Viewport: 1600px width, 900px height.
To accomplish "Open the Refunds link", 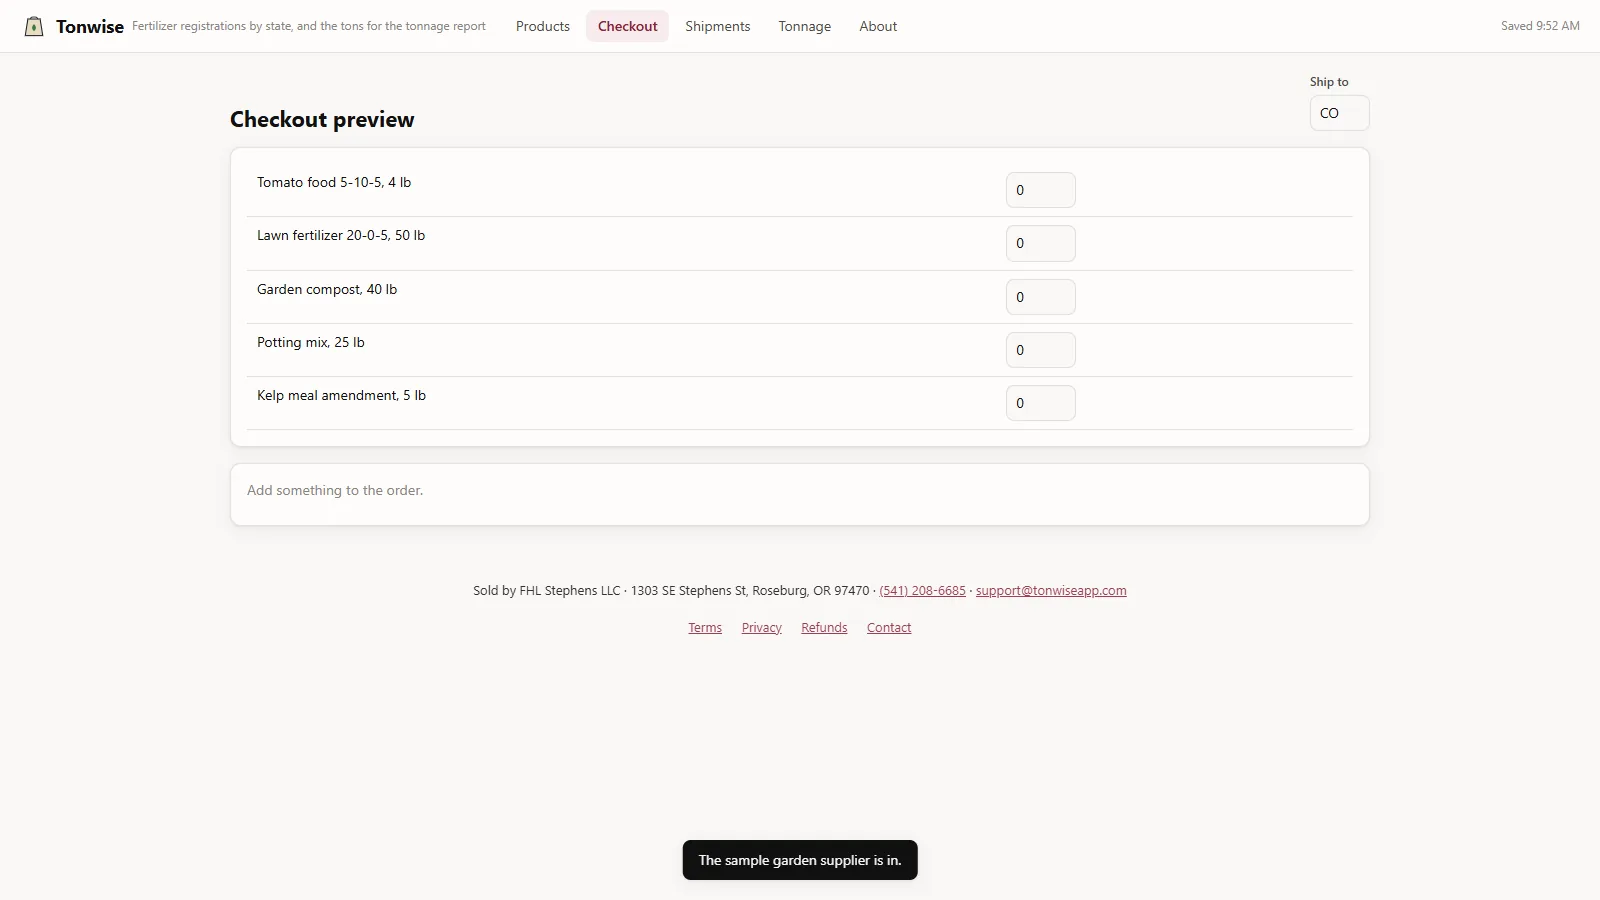I will point(824,627).
